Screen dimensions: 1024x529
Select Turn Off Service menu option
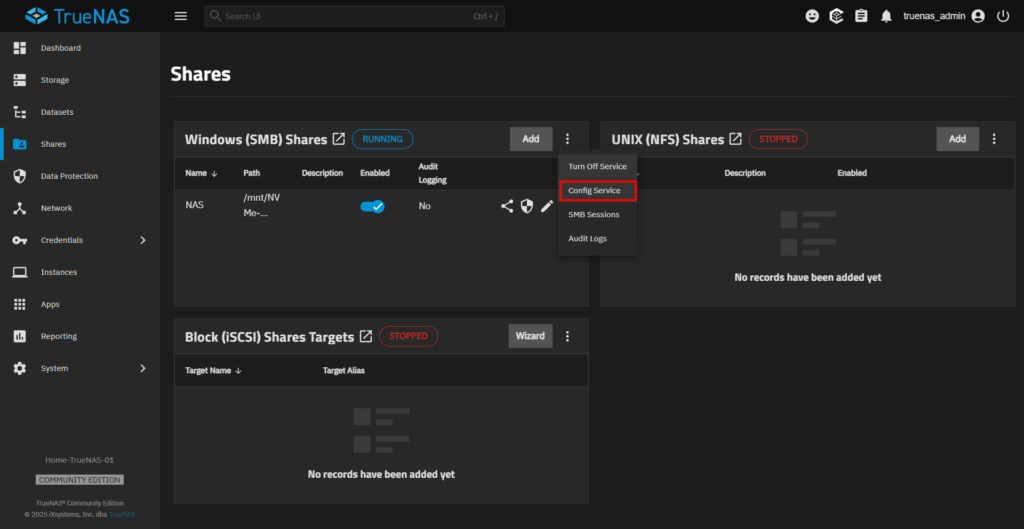tap(597, 166)
